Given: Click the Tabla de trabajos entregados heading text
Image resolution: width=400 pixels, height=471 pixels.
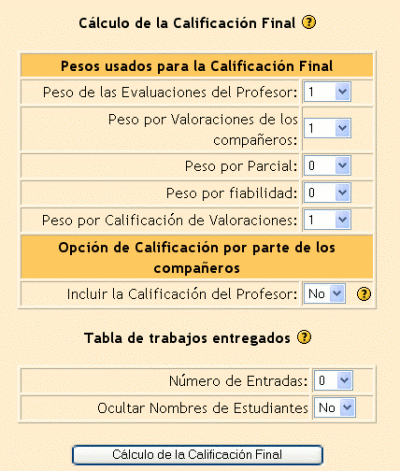Looking at the screenshot, I should pos(187,338).
